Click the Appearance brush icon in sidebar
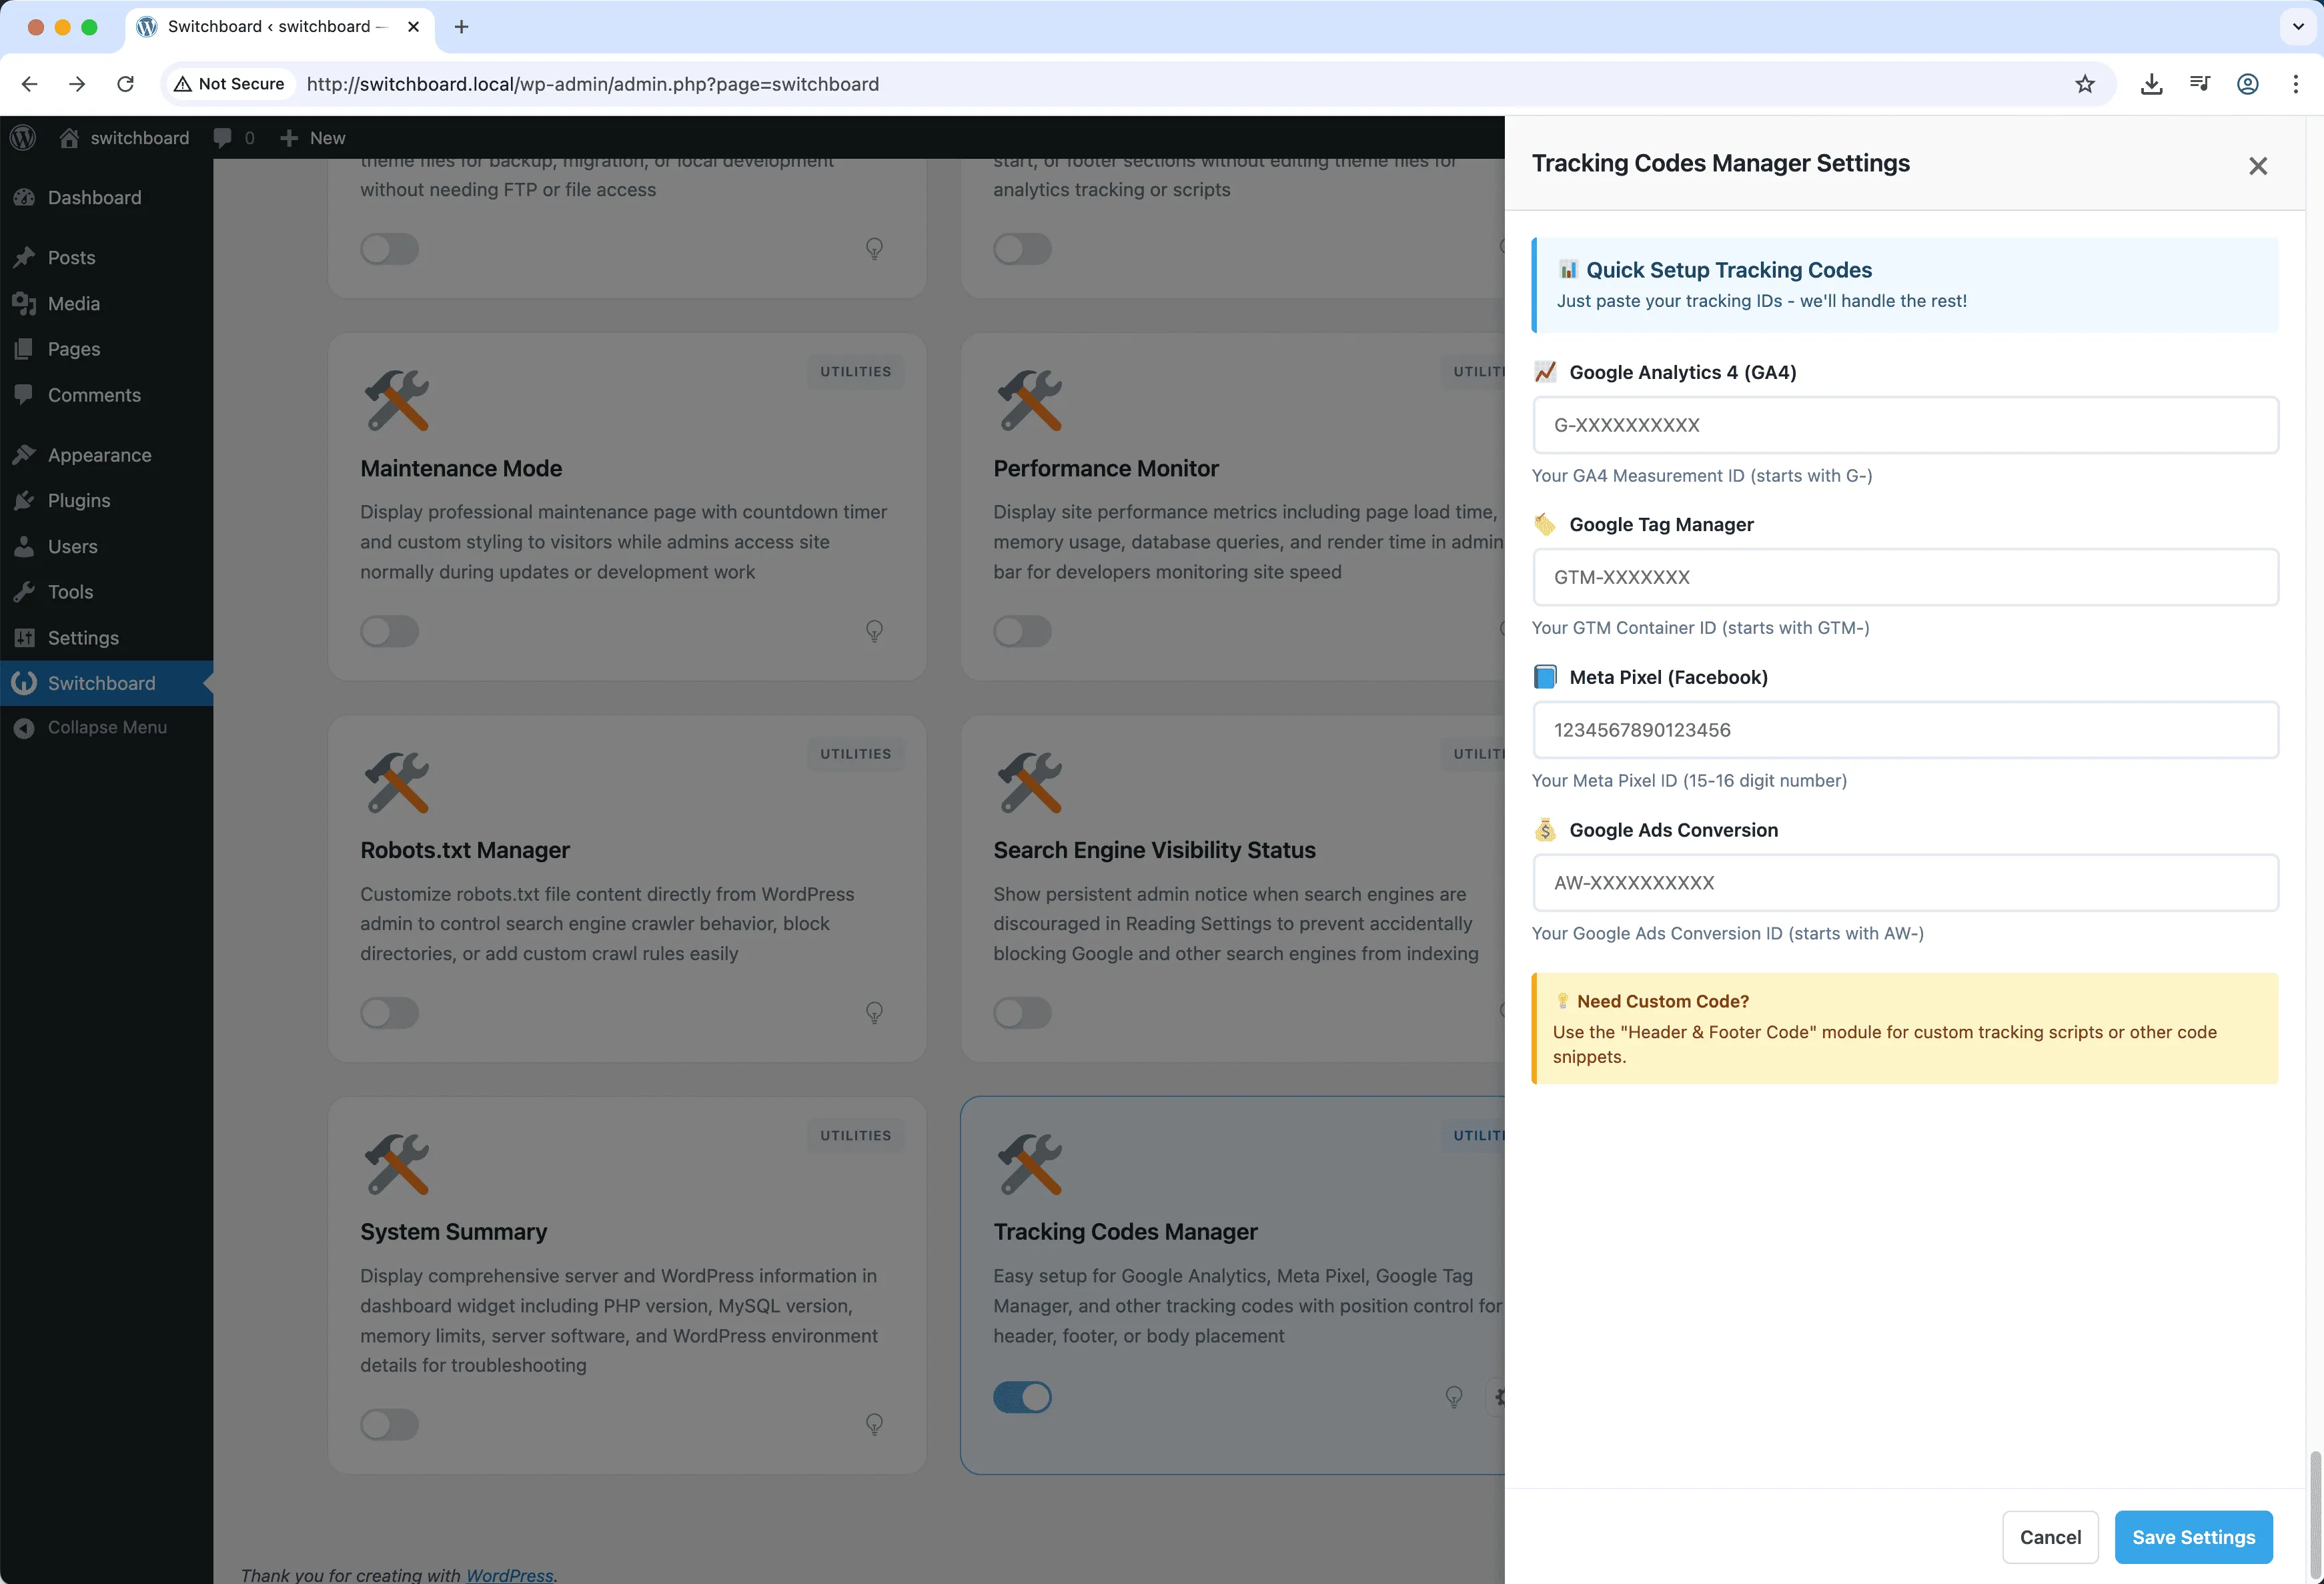Screen dimensions: 2324x1584 [x=25, y=454]
